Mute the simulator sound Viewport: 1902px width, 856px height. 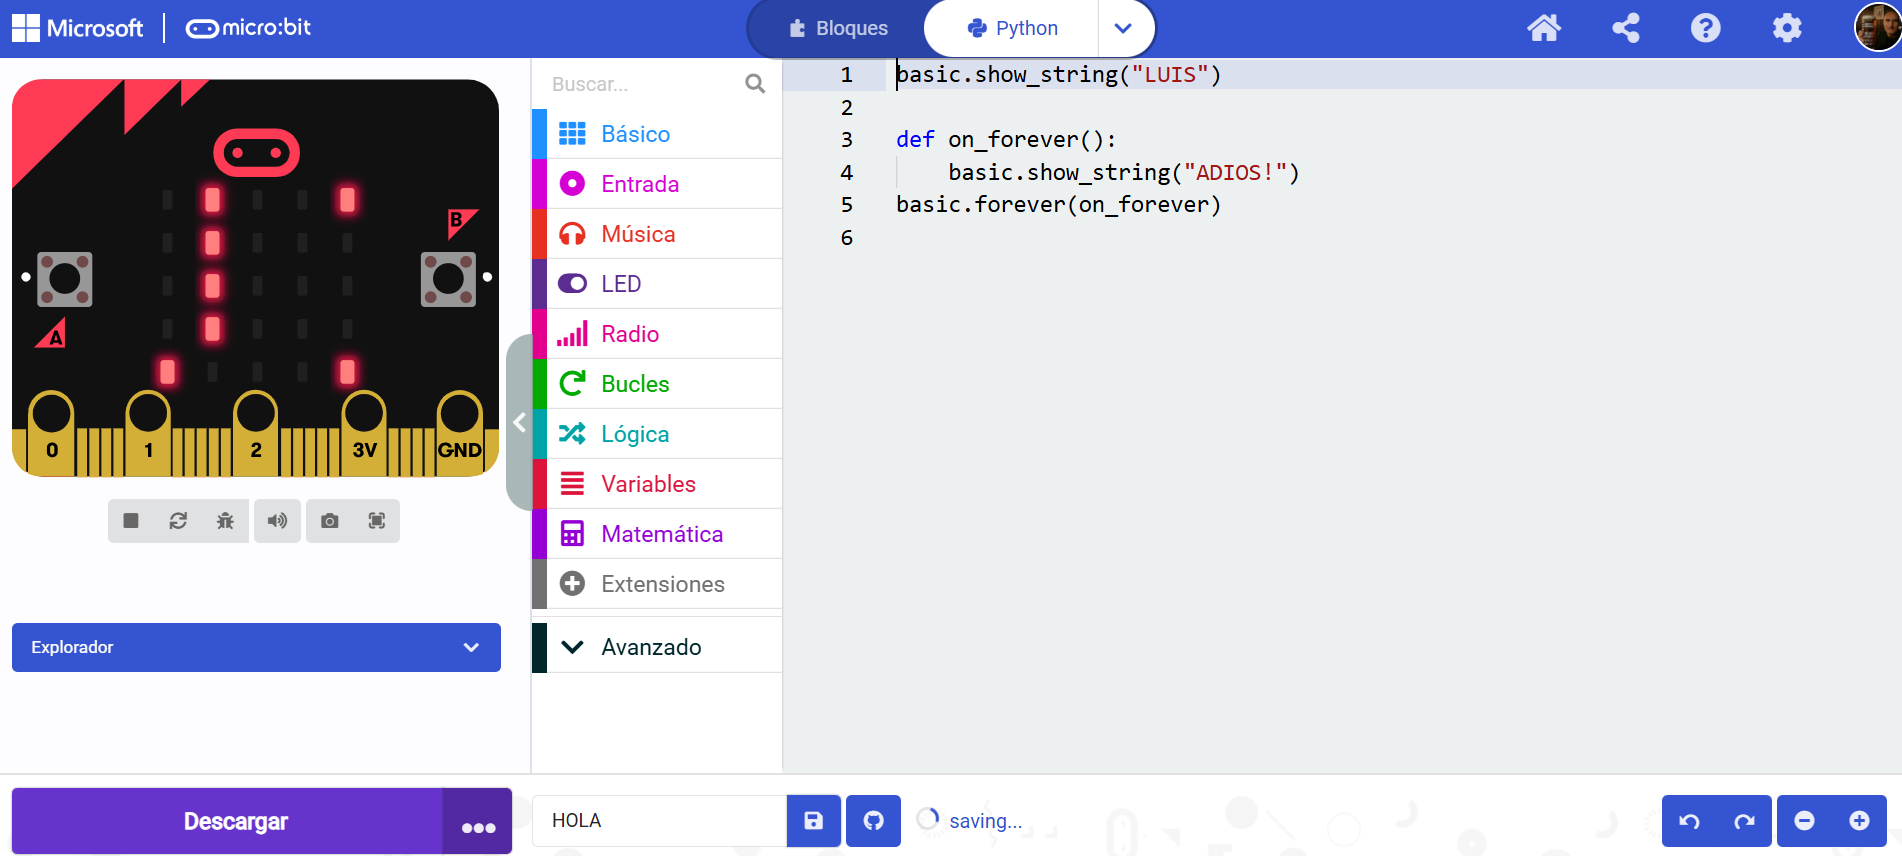pyautogui.click(x=277, y=521)
